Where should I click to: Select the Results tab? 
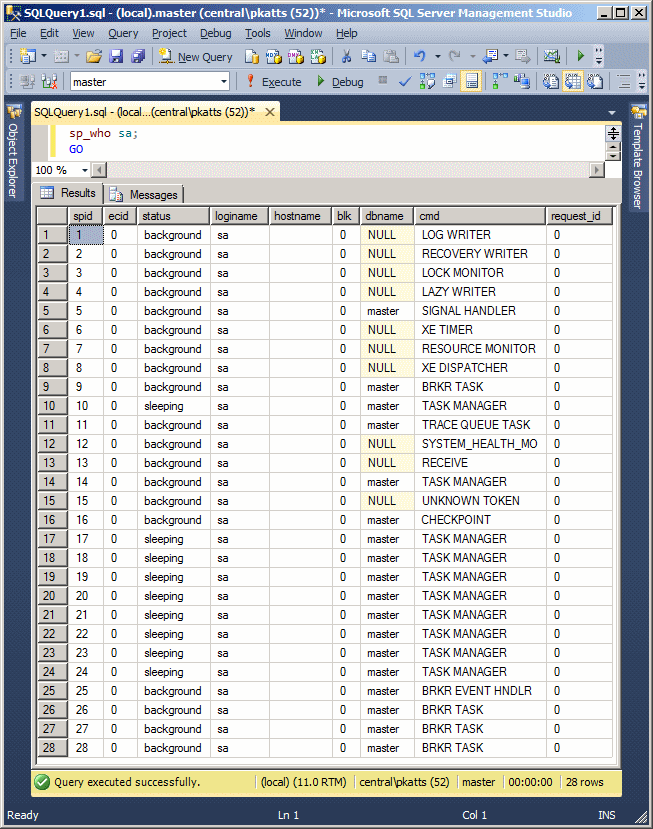point(68,193)
